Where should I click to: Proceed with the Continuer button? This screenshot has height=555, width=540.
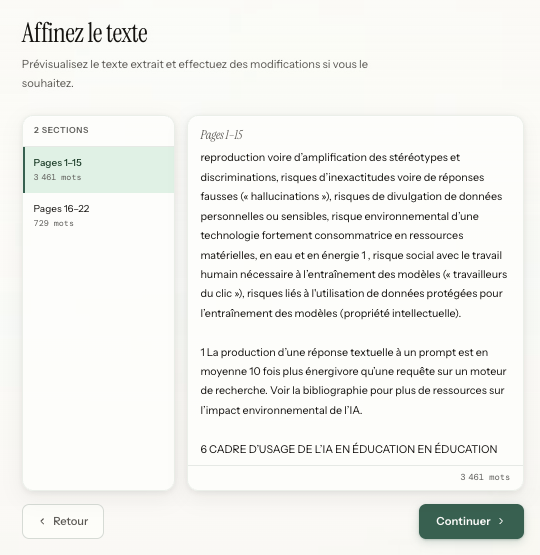tap(471, 521)
